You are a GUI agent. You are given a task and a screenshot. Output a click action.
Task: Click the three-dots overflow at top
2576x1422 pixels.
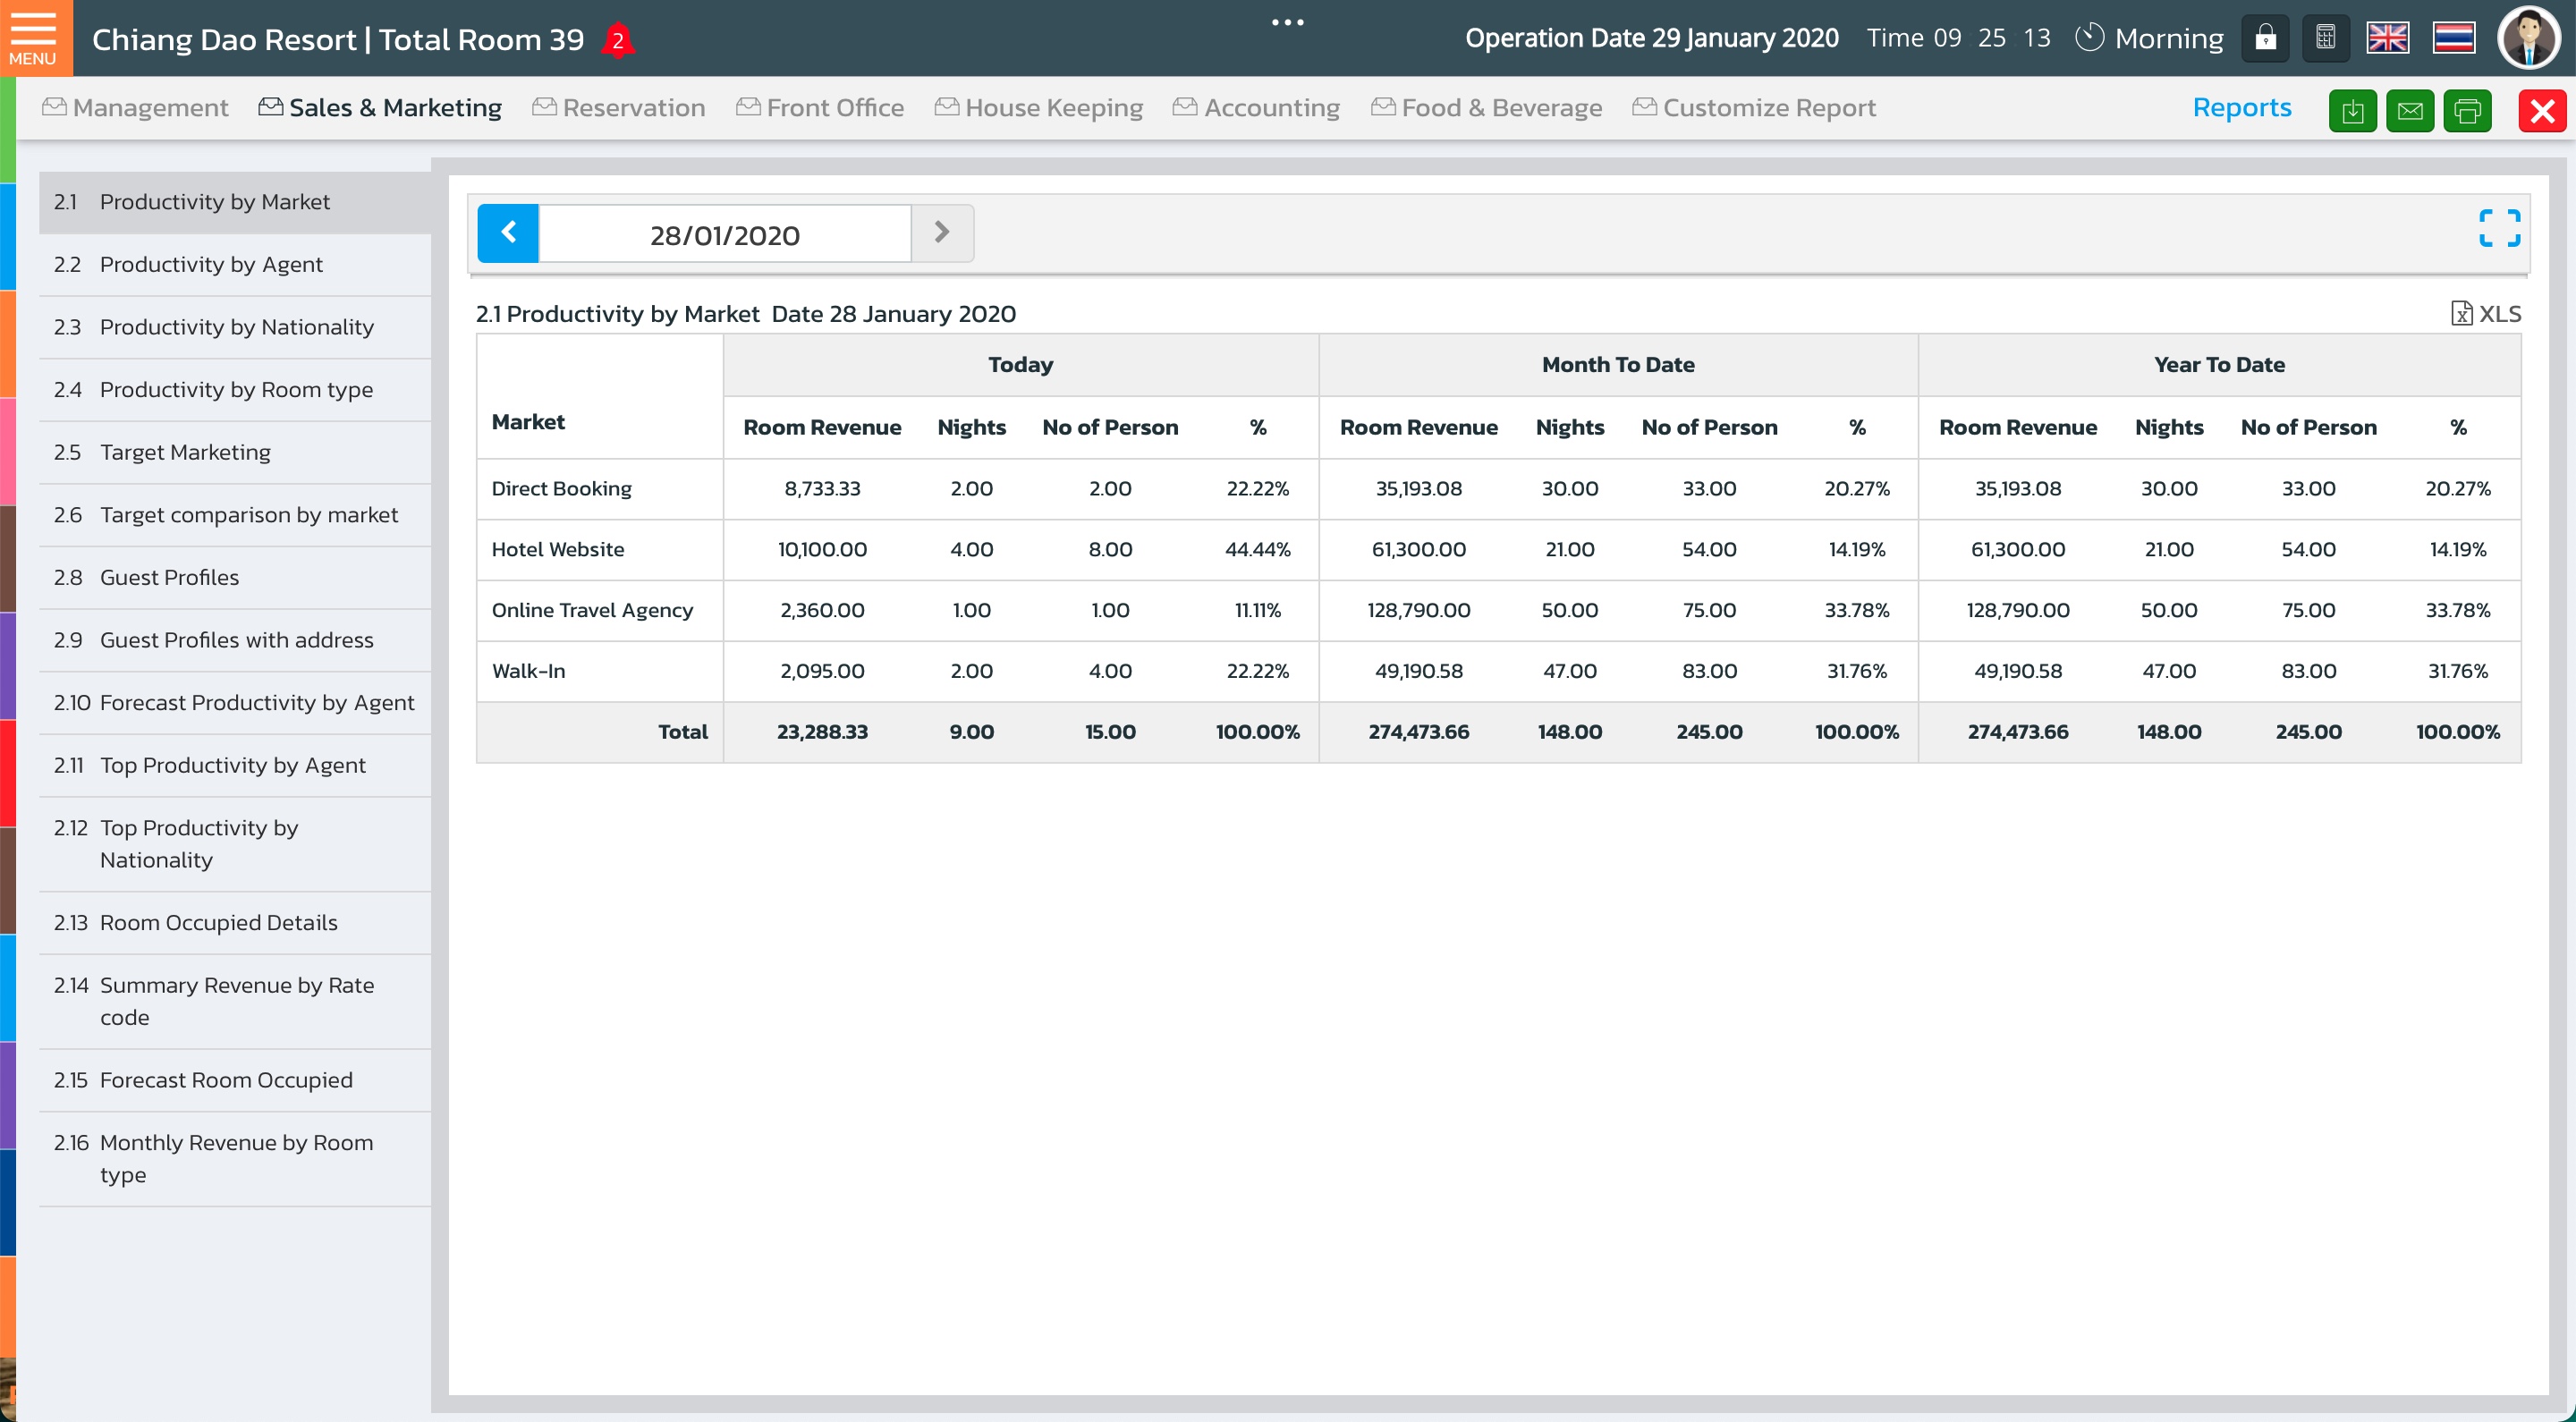(1287, 22)
